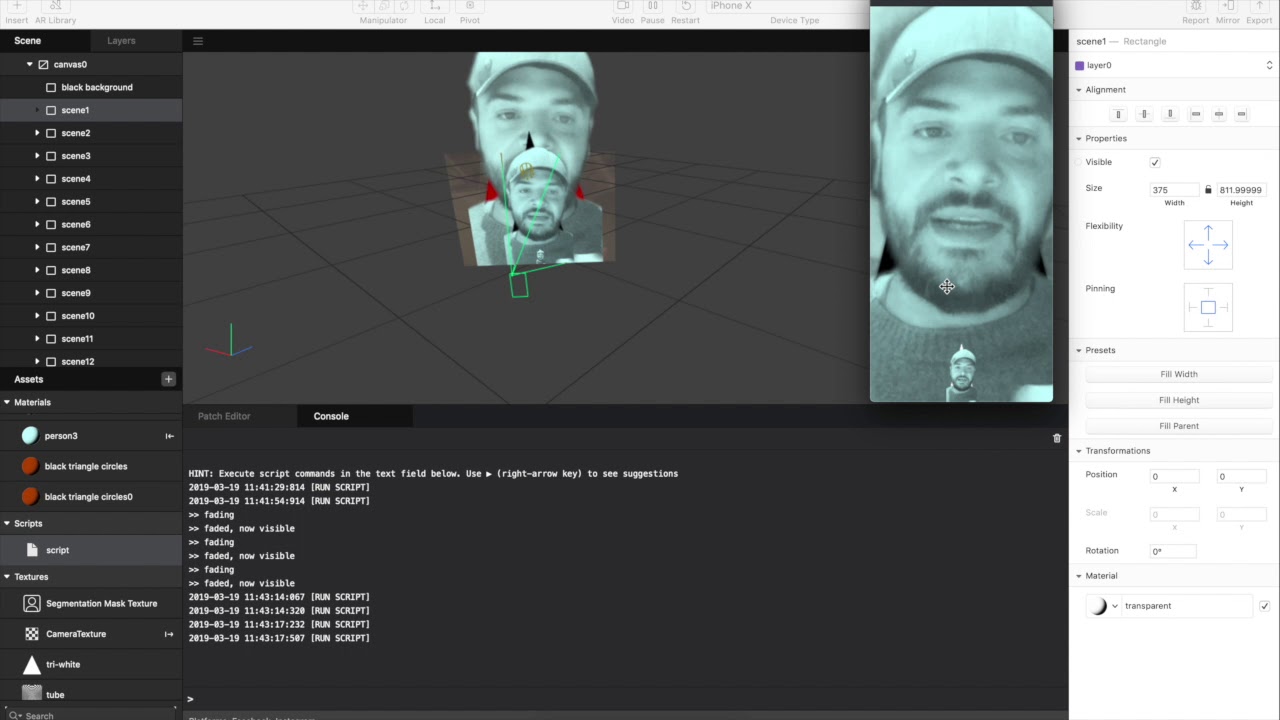1280x720 pixels.
Task: Switch to the Scene tab
Action: coord(28,41)
